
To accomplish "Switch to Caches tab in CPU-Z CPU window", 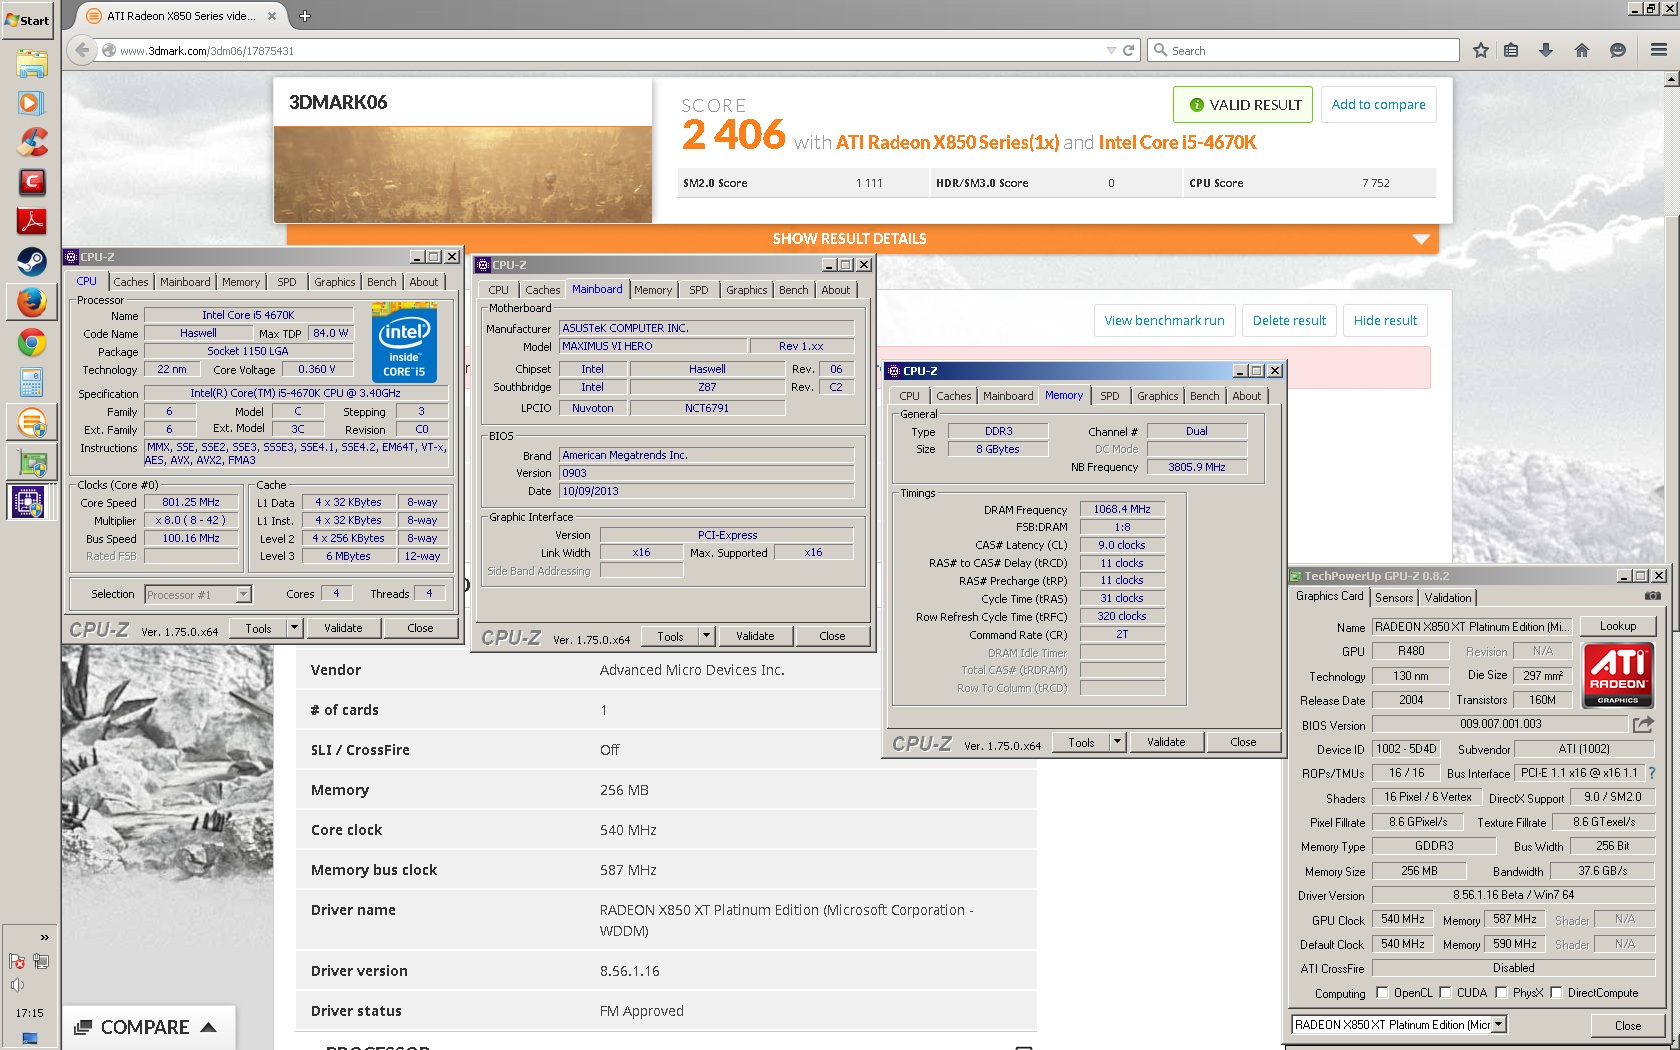I will [131, 282].
